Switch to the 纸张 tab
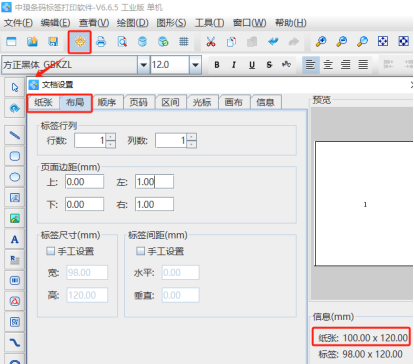 (x=43, y=102)
